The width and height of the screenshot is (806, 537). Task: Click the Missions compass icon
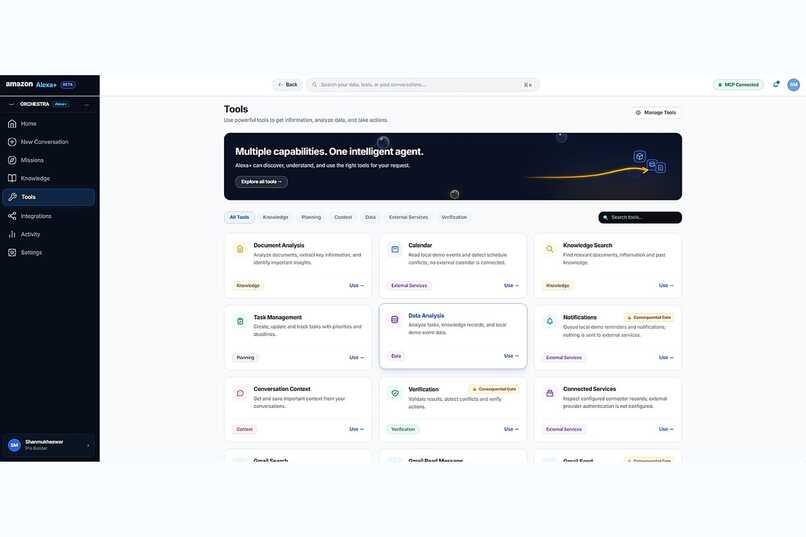(12, 160)
